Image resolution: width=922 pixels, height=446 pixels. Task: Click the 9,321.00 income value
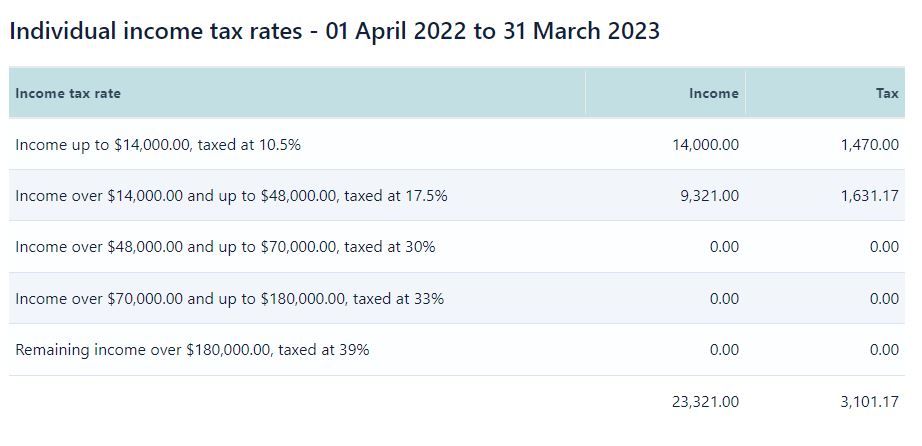coord(710,196)
